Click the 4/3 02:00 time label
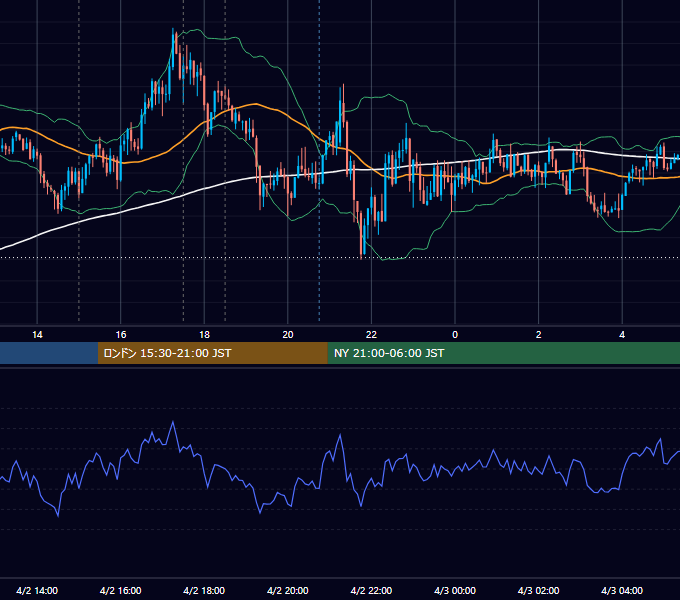Viewport: 680px width, 600px height. [538, 590]
